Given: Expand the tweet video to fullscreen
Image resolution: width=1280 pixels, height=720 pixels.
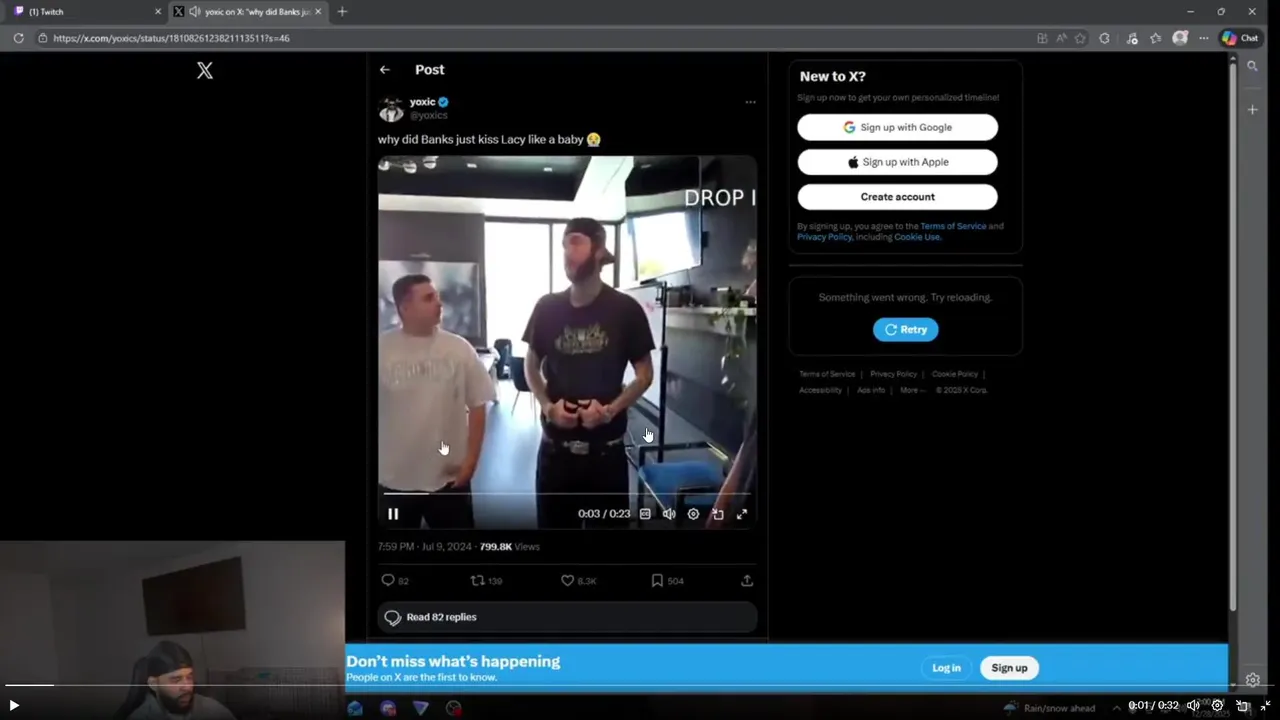Looking at the screenshot, I should (742, 514).
